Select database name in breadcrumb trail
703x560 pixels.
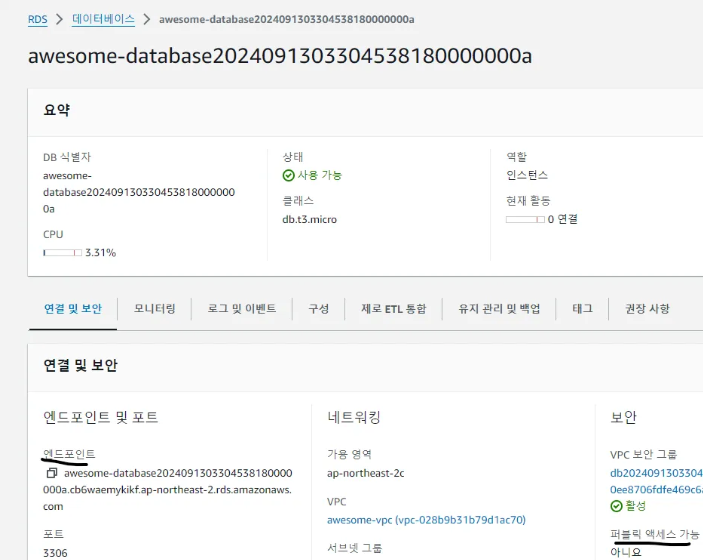pyautogui.click(x=286, y=19)
